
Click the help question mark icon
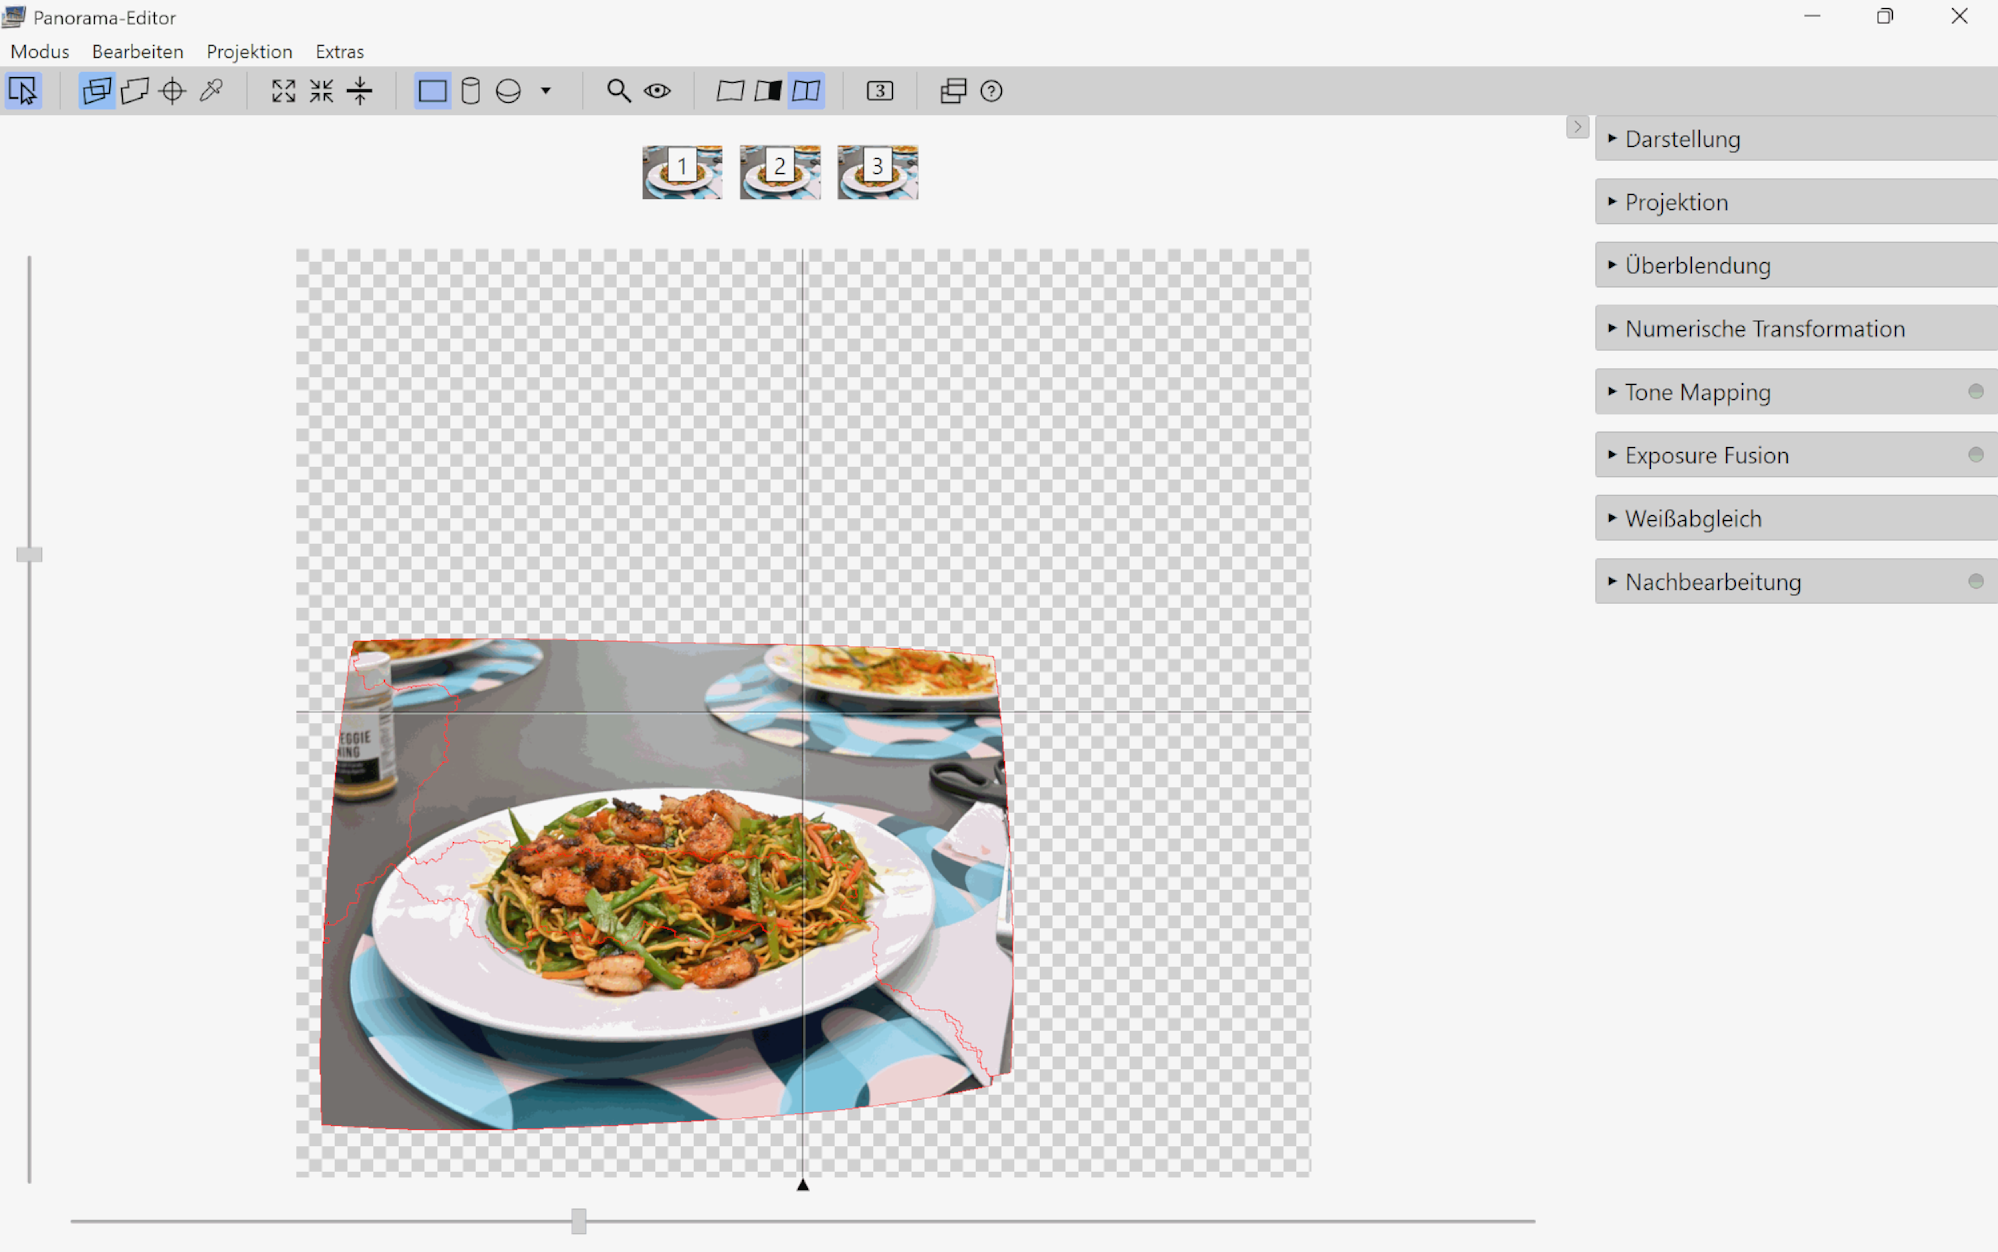991,91
